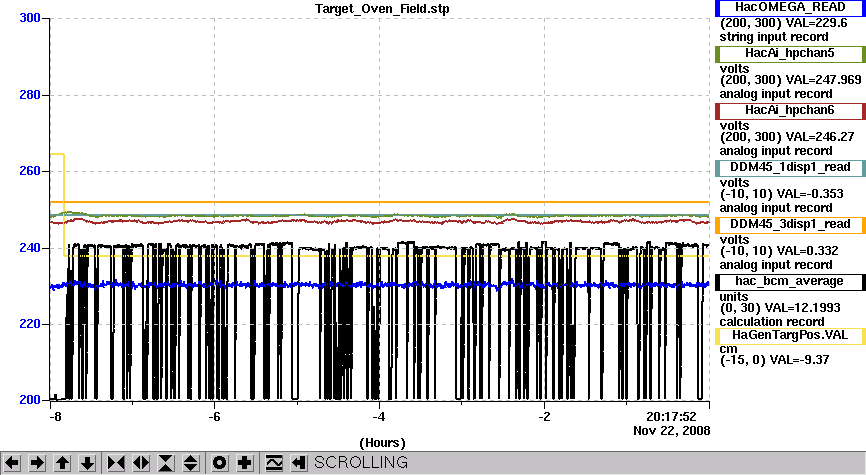Zoom in vertically with the hourglass icon
This screenshot has width=866, height=475.
click(x=166, y=462)
